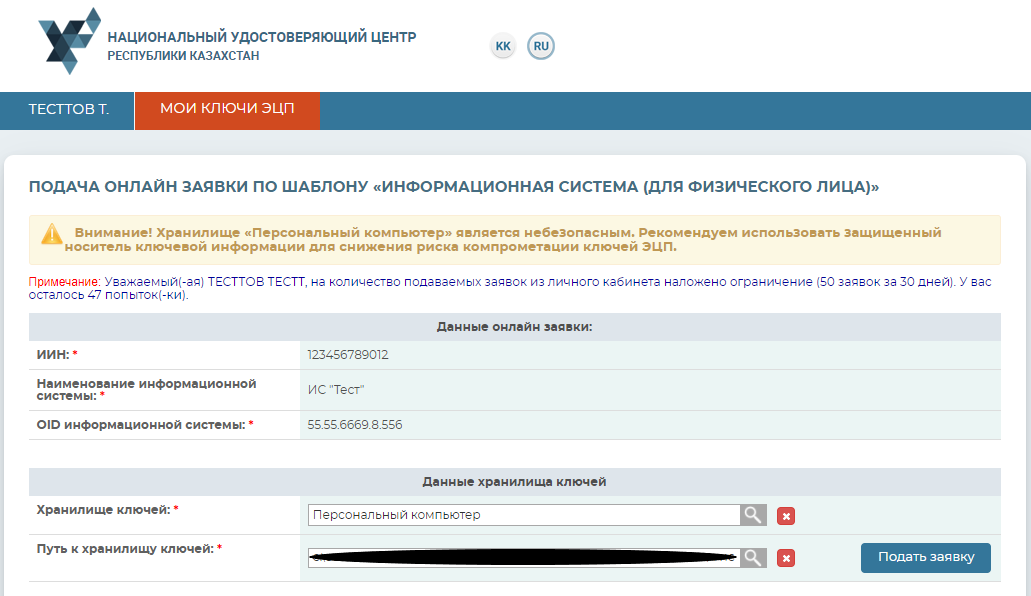
Task: Open the ТЕСТТОВ Т. user tab
Action: 68,109
